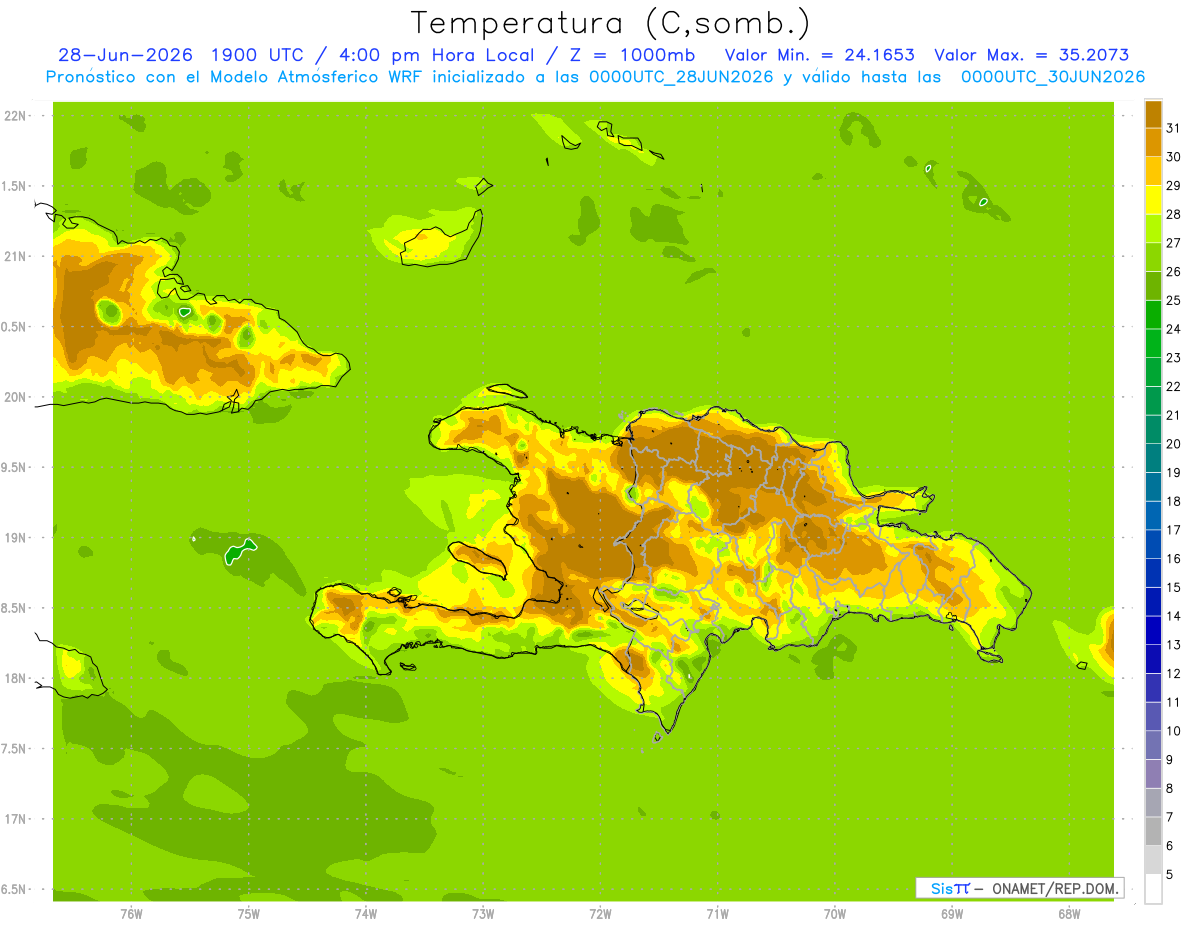Click the "71W" longitude label
This screenshot has width=1200, height=927.
pyautogui.click(x=717, y=913)
